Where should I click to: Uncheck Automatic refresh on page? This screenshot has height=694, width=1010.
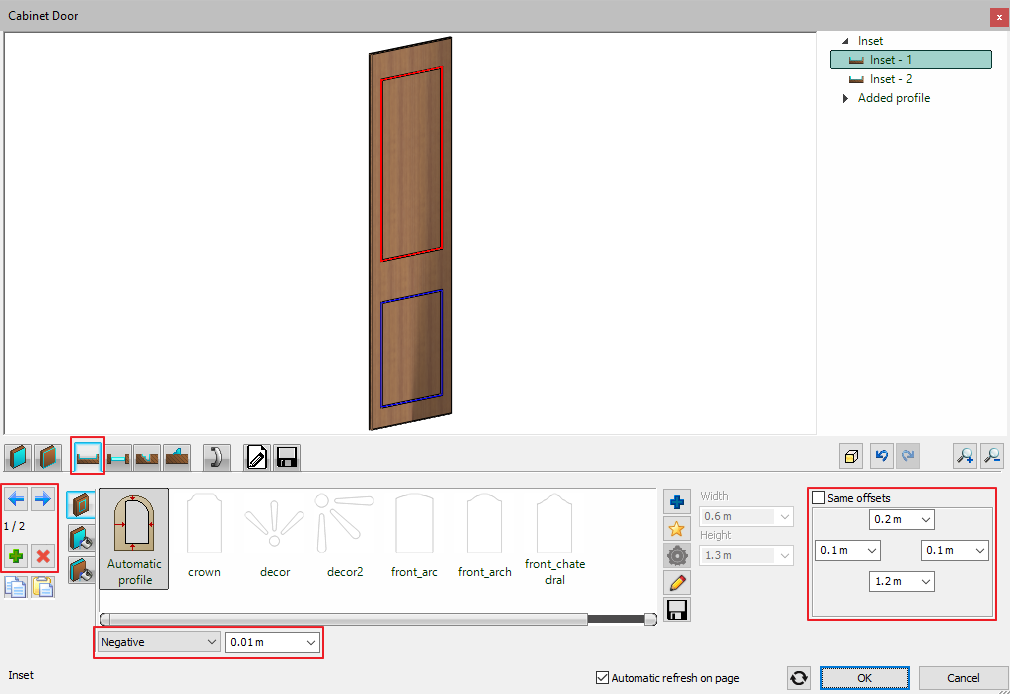tap(602, 677)
